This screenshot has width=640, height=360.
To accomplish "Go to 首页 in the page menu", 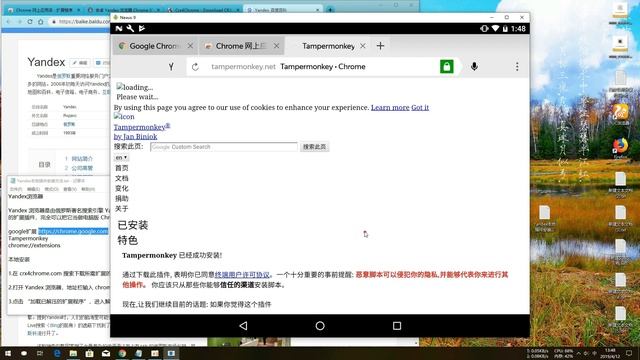I will [x=122, y=168].
